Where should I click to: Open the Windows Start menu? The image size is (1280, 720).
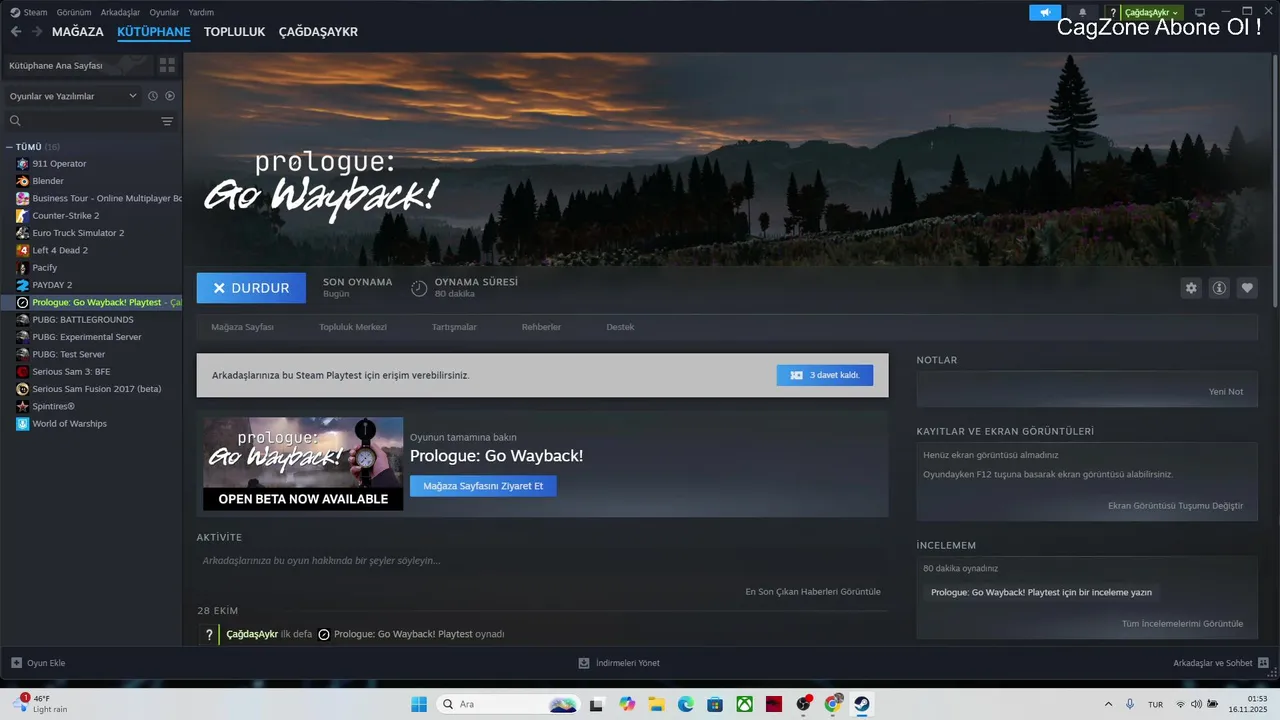coord(419,704)
